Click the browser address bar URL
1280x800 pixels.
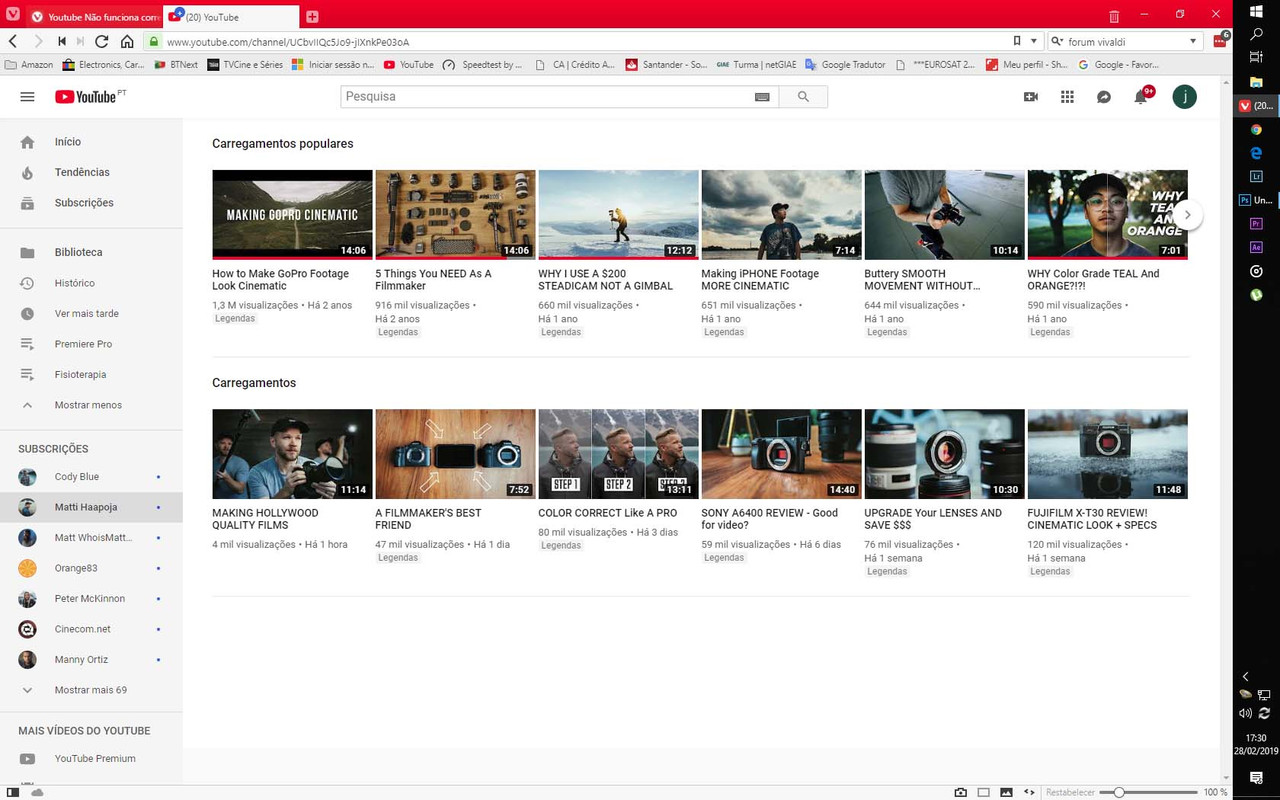(288, 42)
